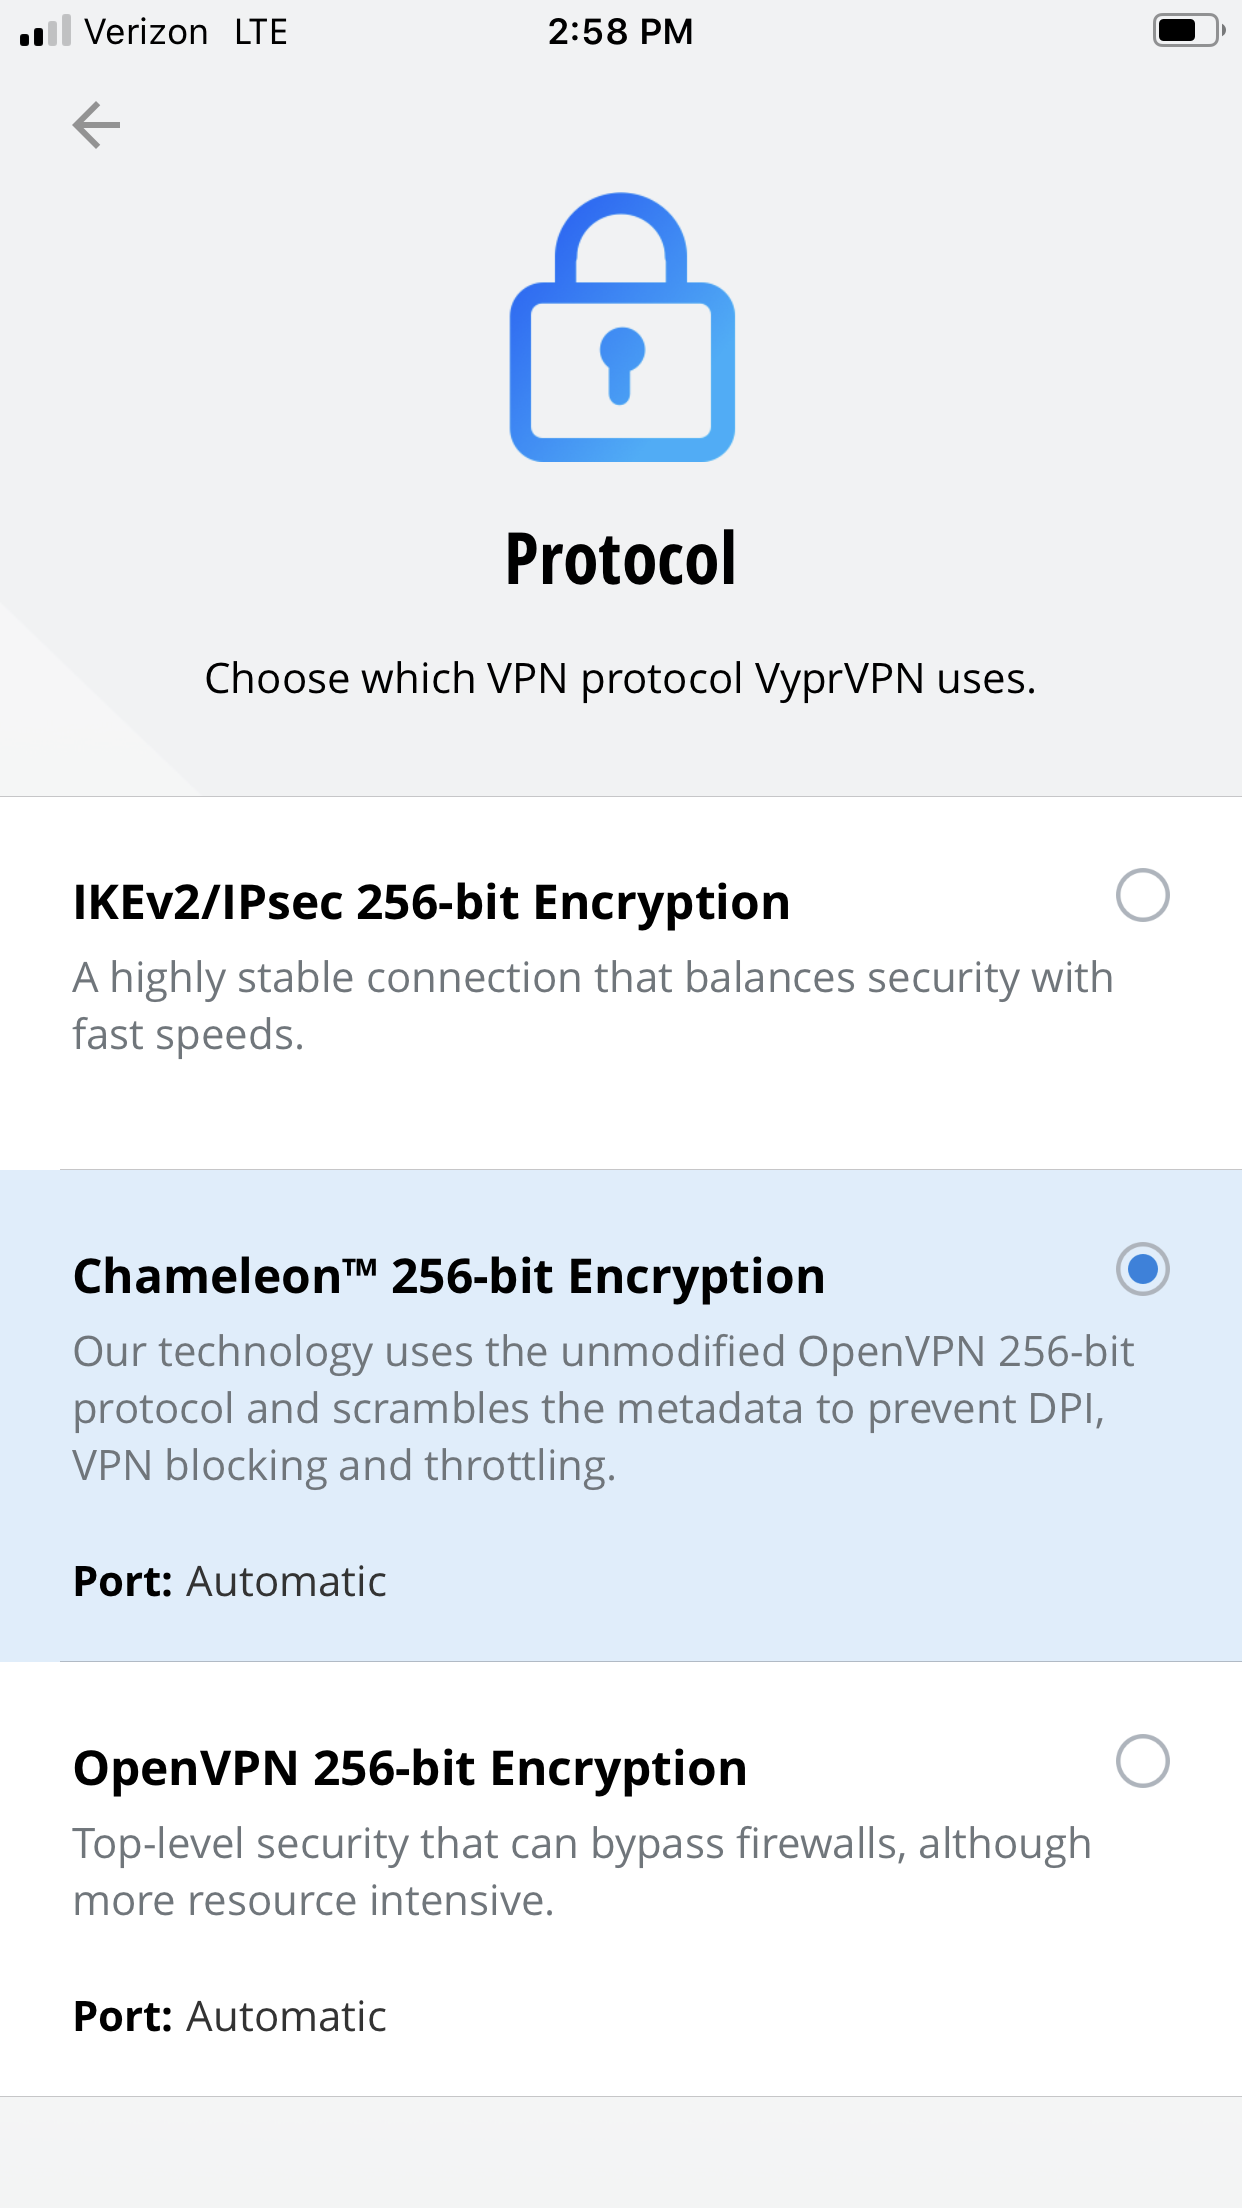The width and height of the screenshot is (1242, 2208).
Task: Tap the 2:58 PM status bar clock
Action: [x=620, y=32]
